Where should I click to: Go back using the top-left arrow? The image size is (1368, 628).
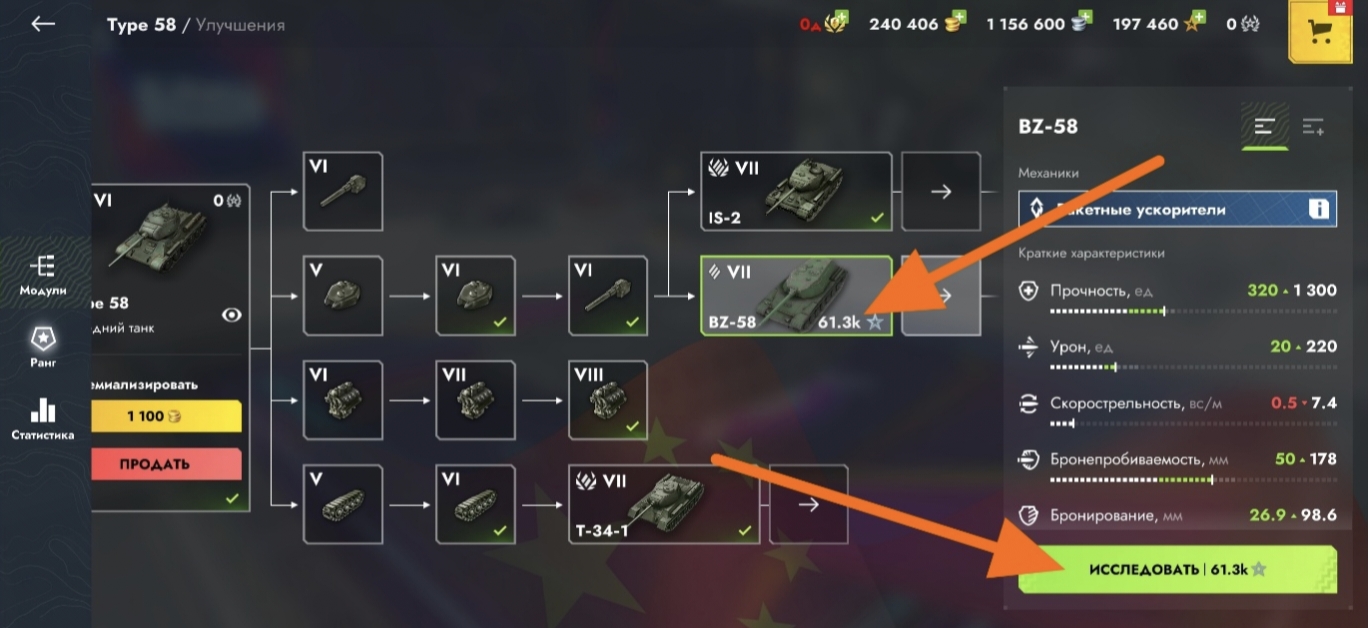click(43, 23)
